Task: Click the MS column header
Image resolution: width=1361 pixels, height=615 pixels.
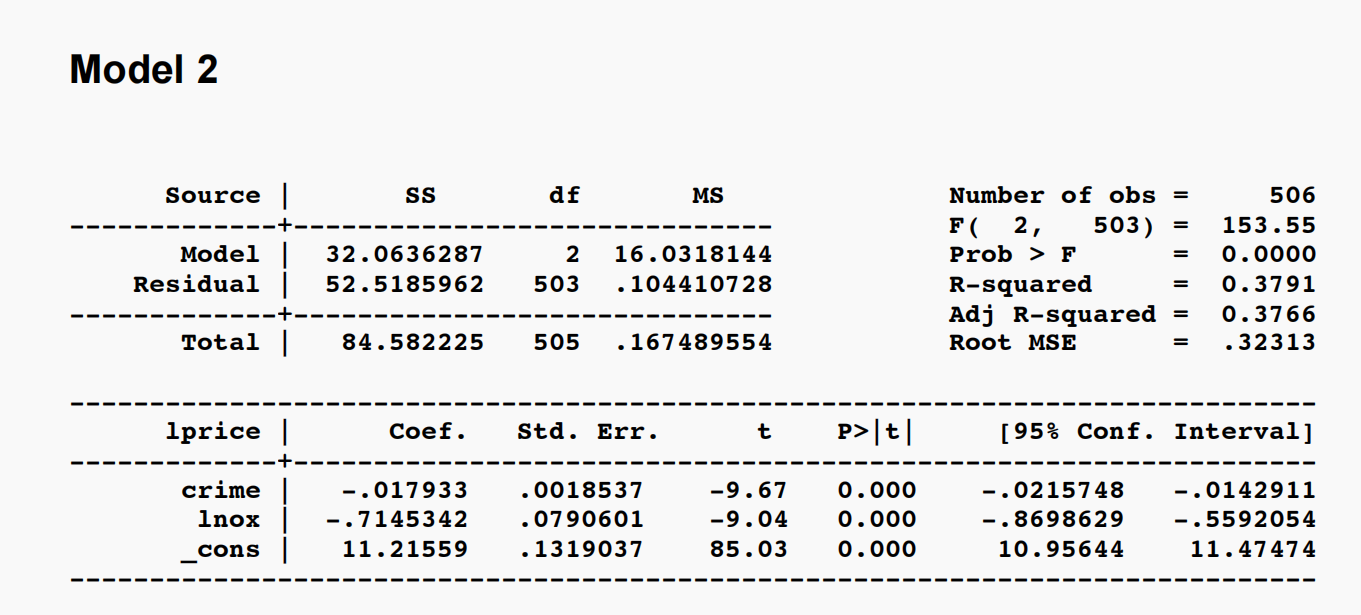Action: coord(705,195)
